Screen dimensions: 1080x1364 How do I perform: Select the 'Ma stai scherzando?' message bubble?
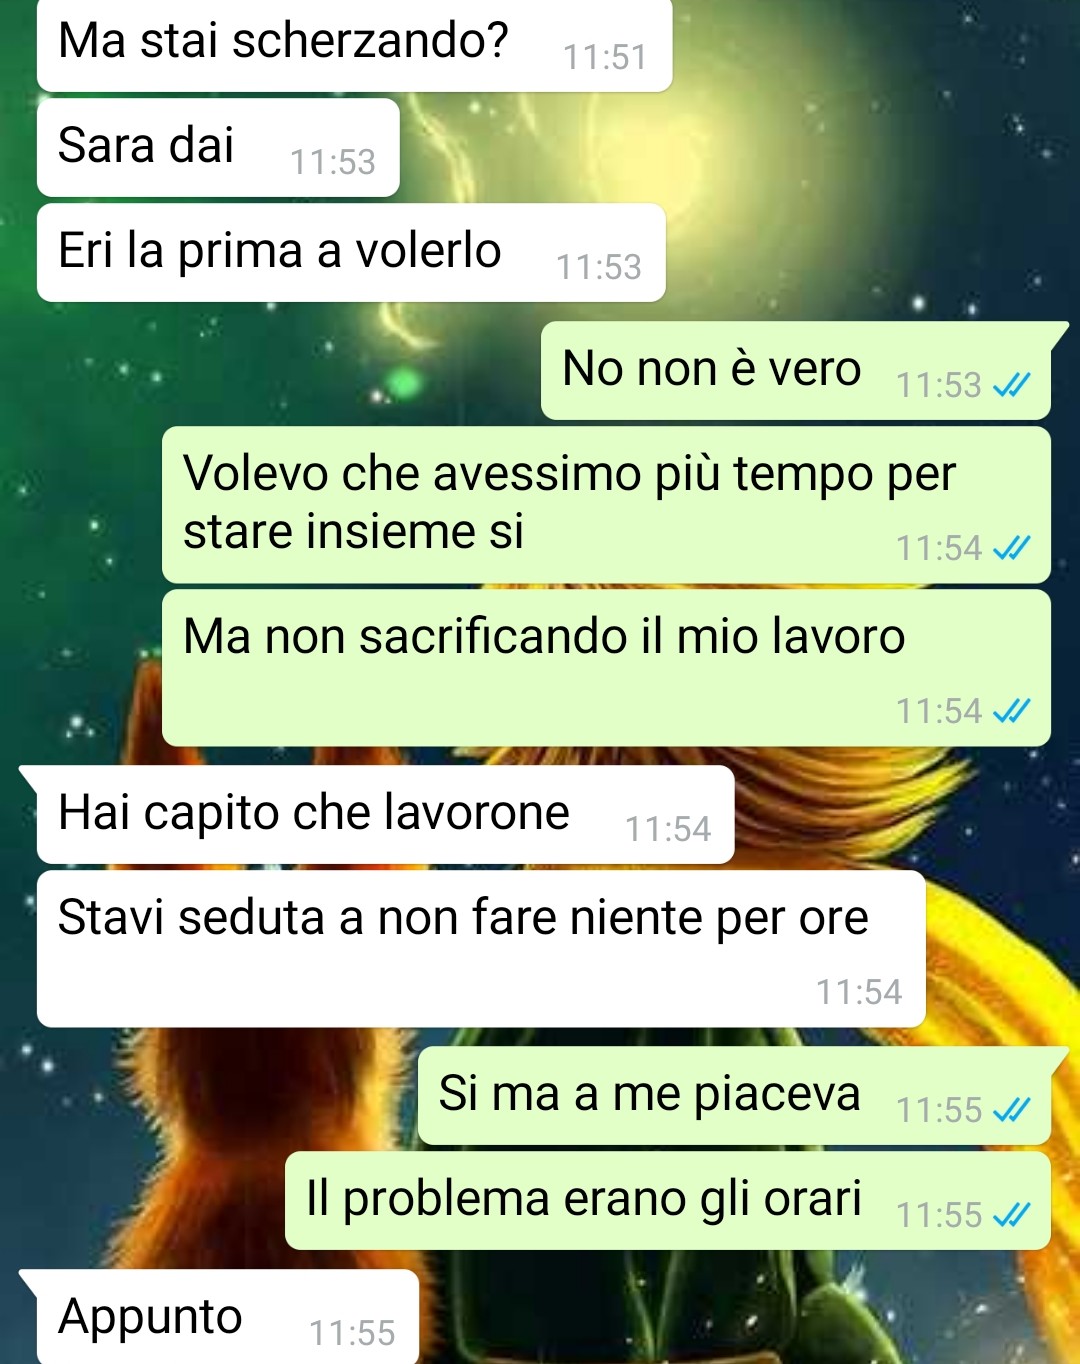click(x=354, y=45)
